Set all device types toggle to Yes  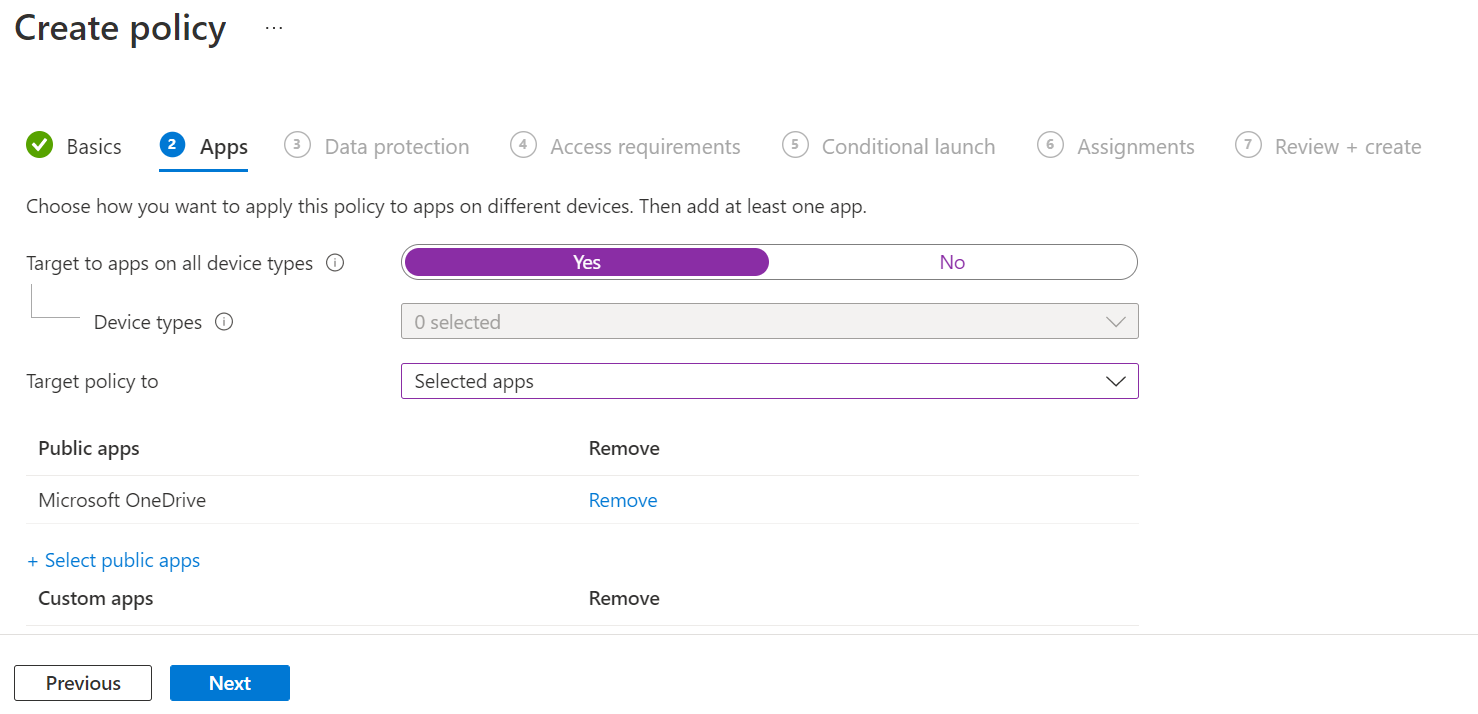586,262
